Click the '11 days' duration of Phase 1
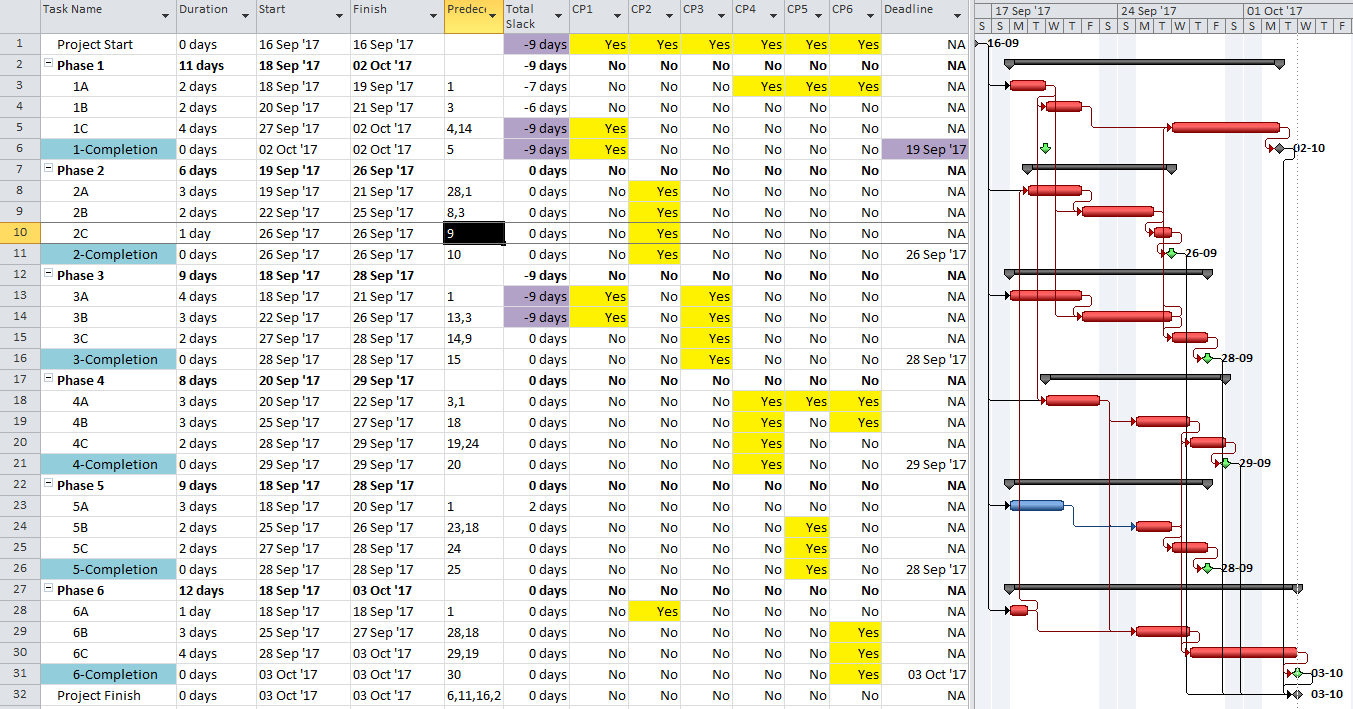This screenshot has height=709, width=1353. pyautogui.click(x=215, y=65)
